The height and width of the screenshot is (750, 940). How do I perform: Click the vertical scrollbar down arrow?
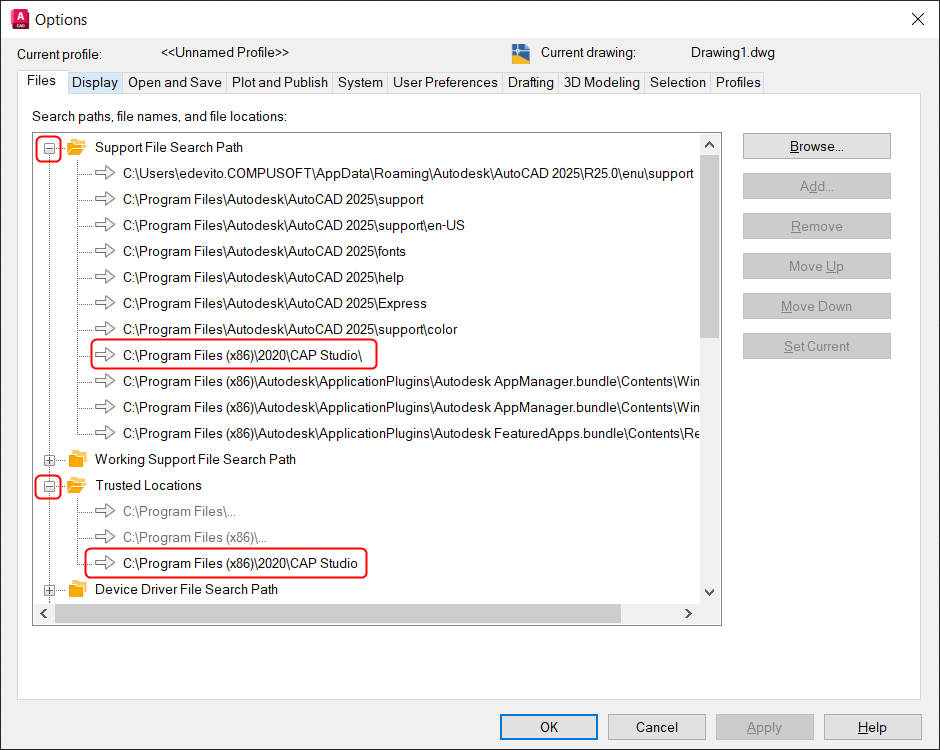click(709, 593)
